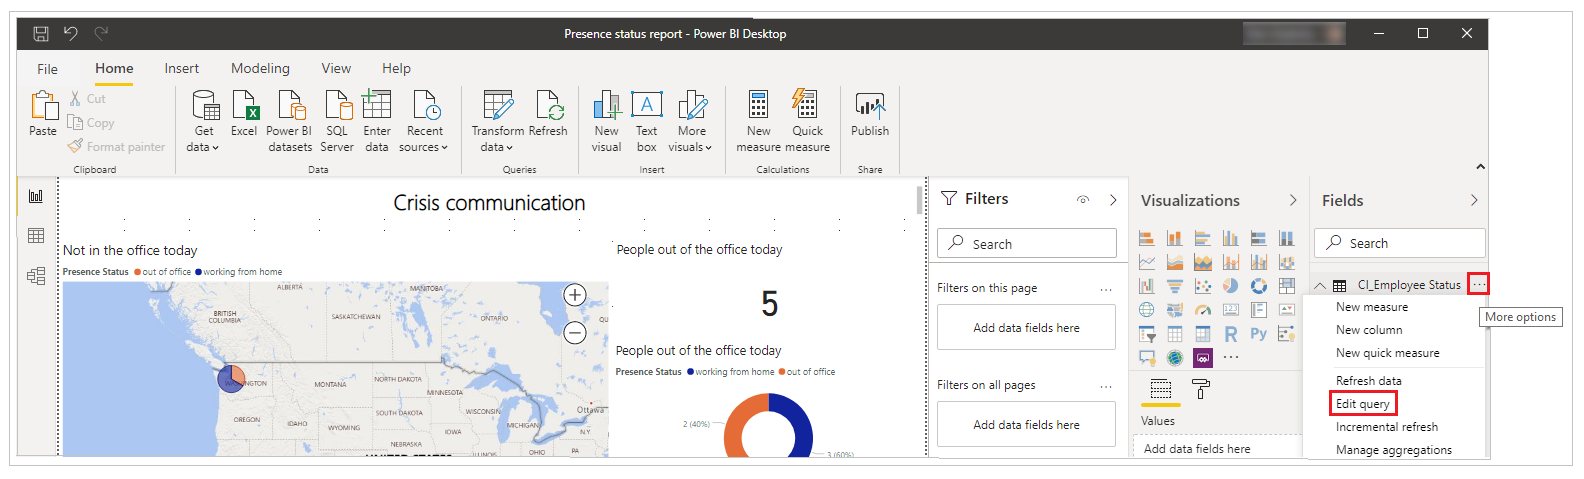
Task: Open the More visuals dropdown
Action: tap(691, 121)
